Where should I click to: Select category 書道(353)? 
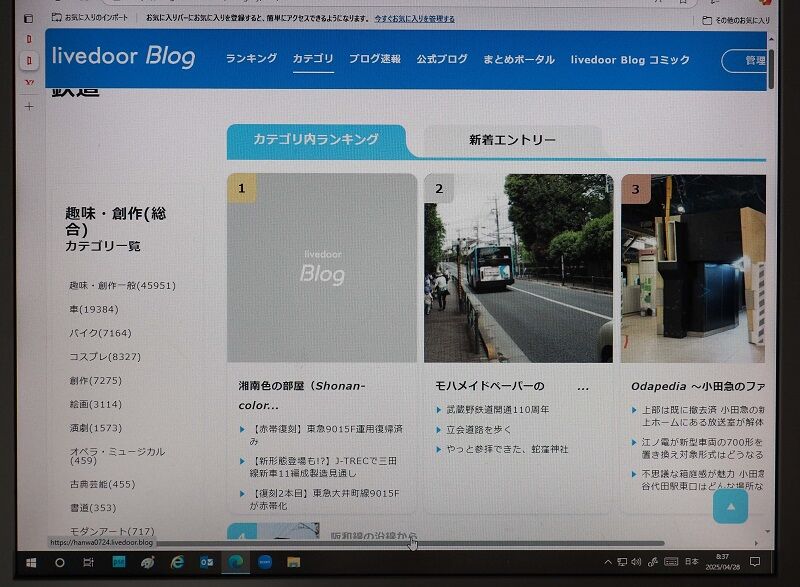[x=93, y=508]
